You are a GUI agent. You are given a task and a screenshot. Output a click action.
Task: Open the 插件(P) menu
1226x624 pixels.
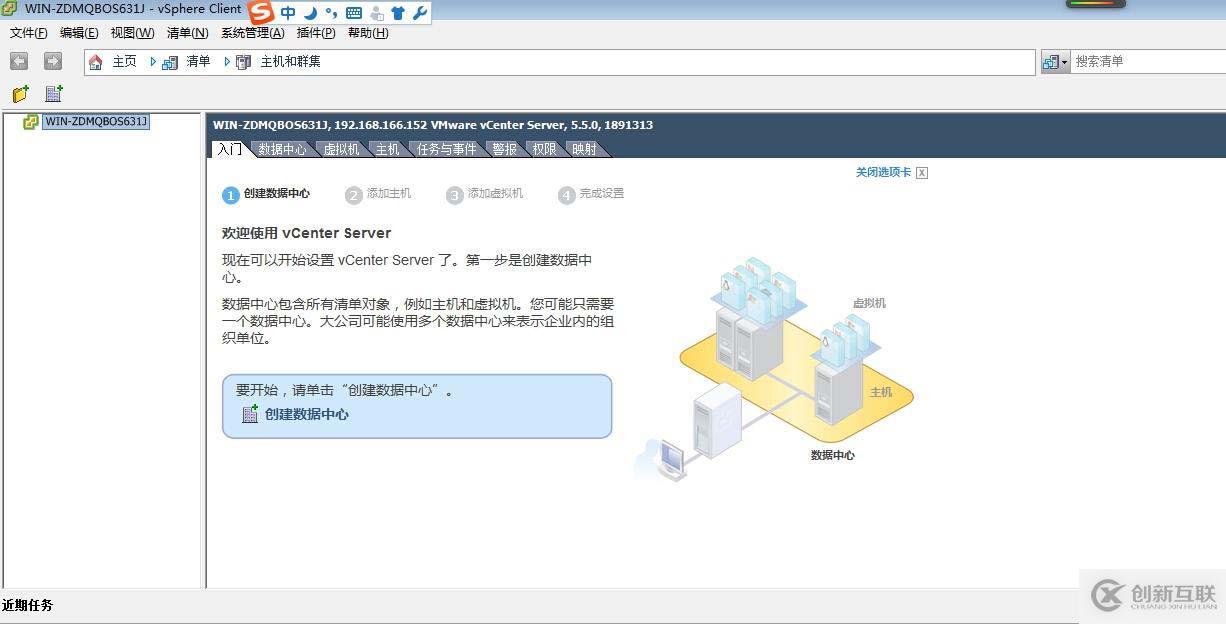tap(316, 33)
